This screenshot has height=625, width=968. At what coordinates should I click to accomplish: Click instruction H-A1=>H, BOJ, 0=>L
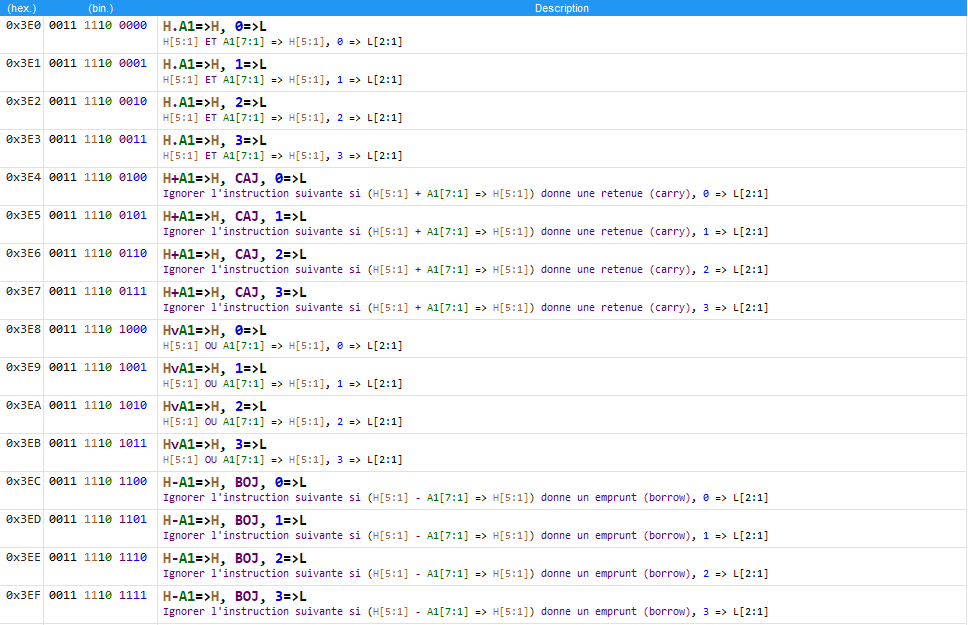tap(235, 482)
